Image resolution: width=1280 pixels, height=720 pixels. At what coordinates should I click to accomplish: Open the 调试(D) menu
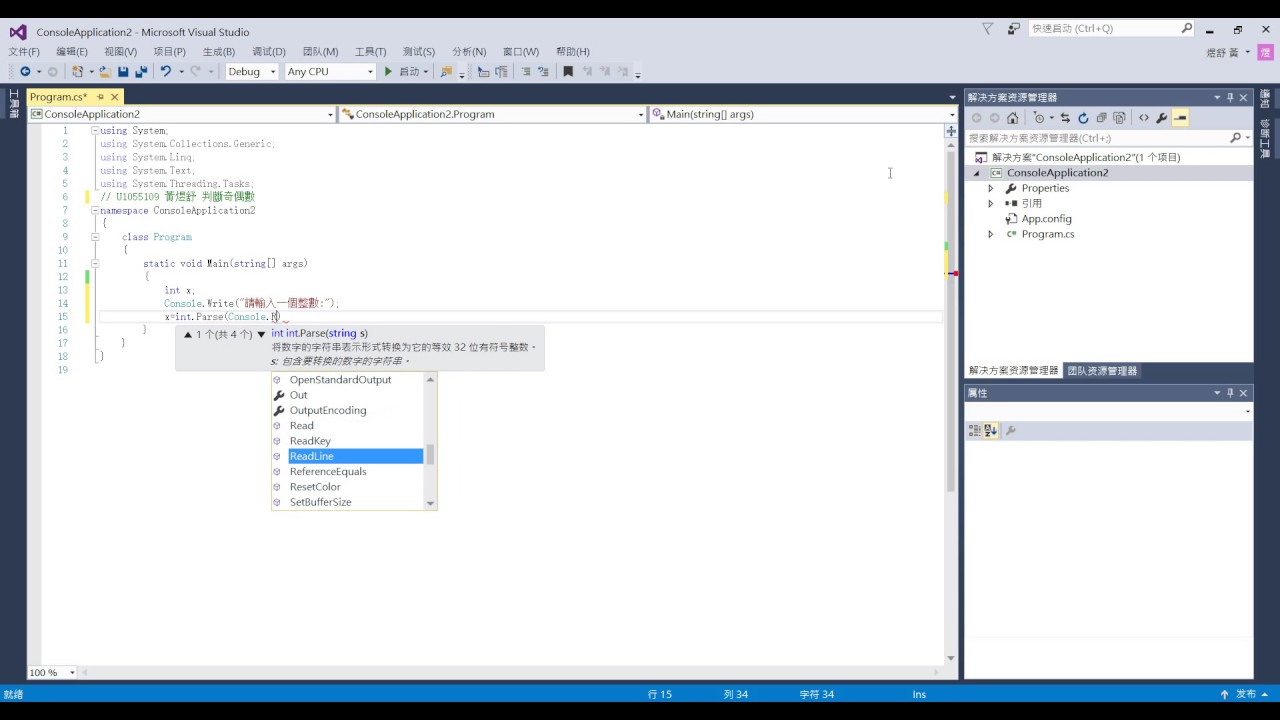point(269,52)
